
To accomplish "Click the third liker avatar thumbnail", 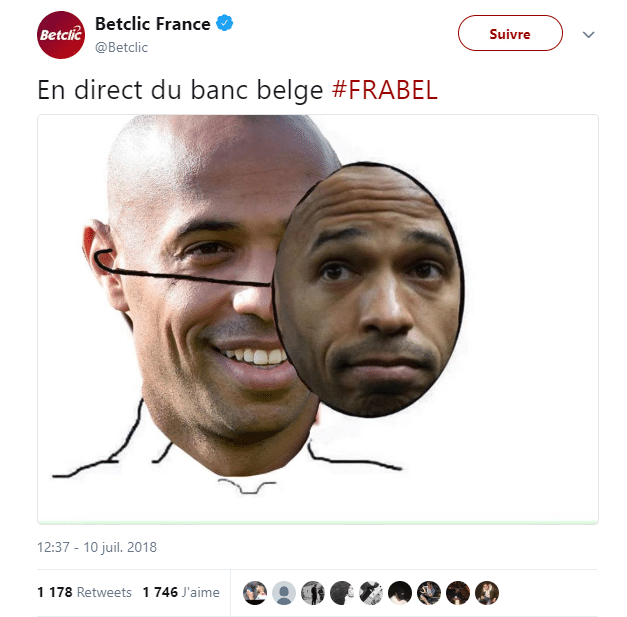I will [x=313, y=593].
